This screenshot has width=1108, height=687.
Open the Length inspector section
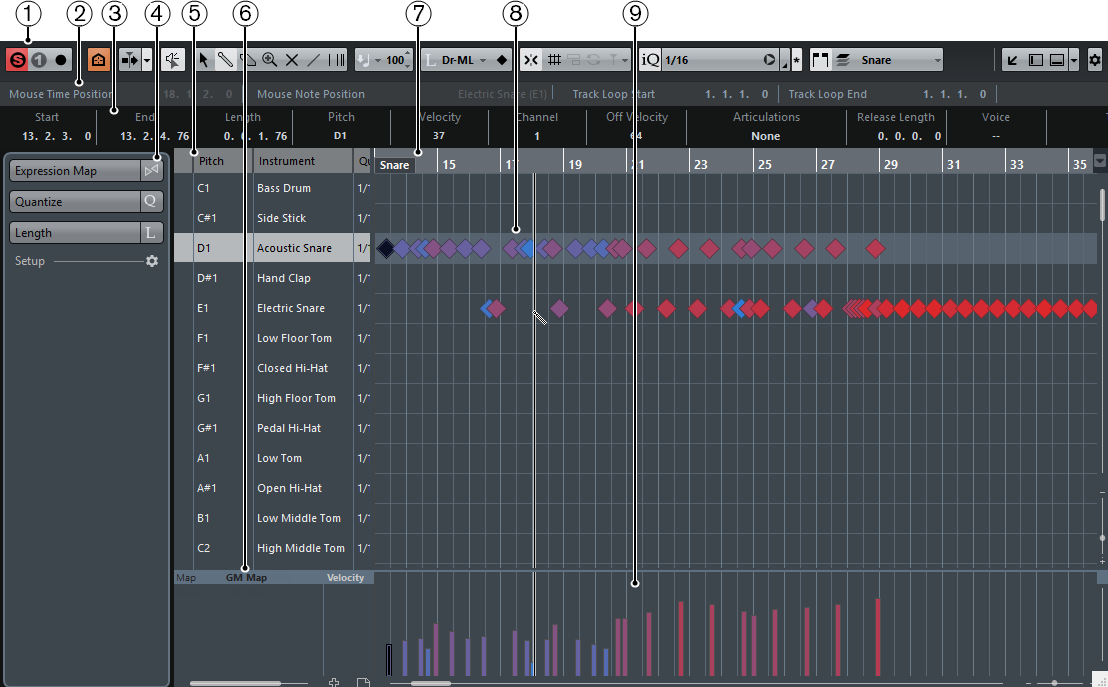point(75,233)
